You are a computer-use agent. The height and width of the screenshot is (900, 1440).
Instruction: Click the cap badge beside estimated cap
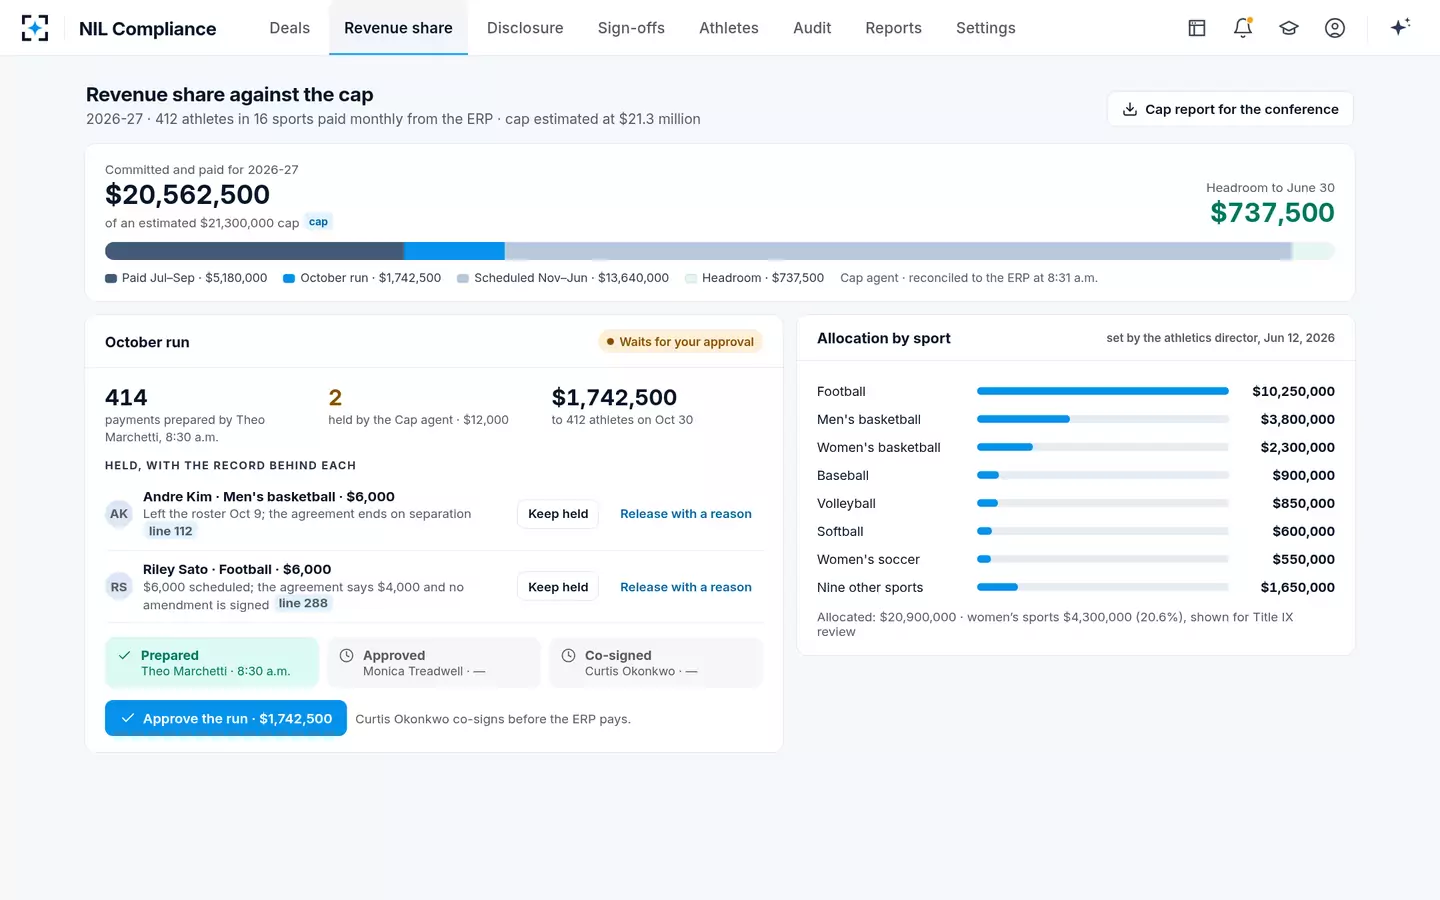tap(318, 222)
